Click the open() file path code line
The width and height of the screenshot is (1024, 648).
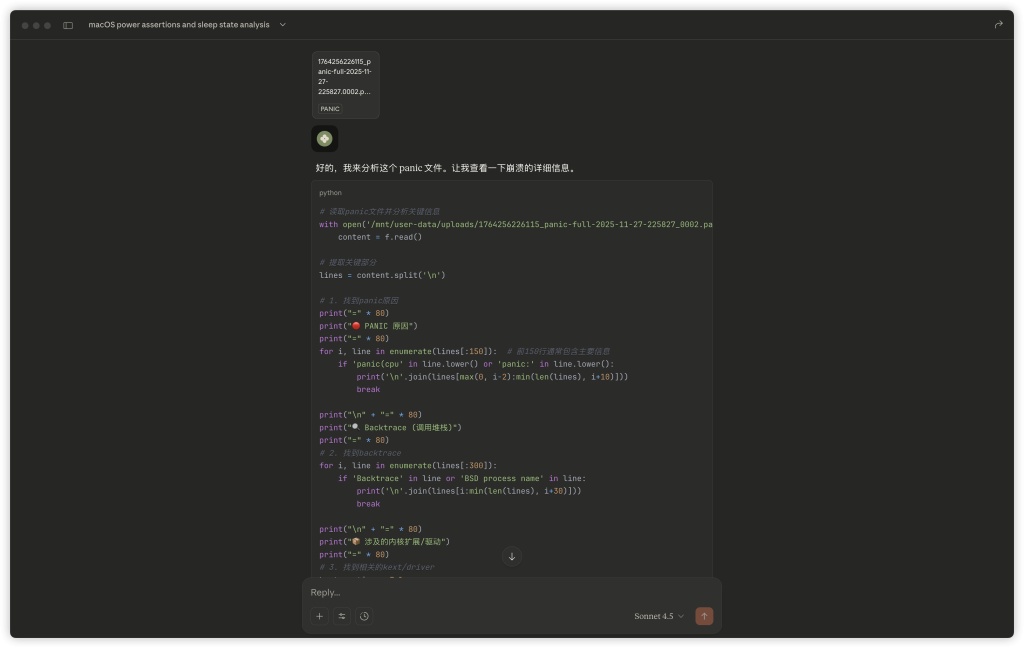point(515,225)
